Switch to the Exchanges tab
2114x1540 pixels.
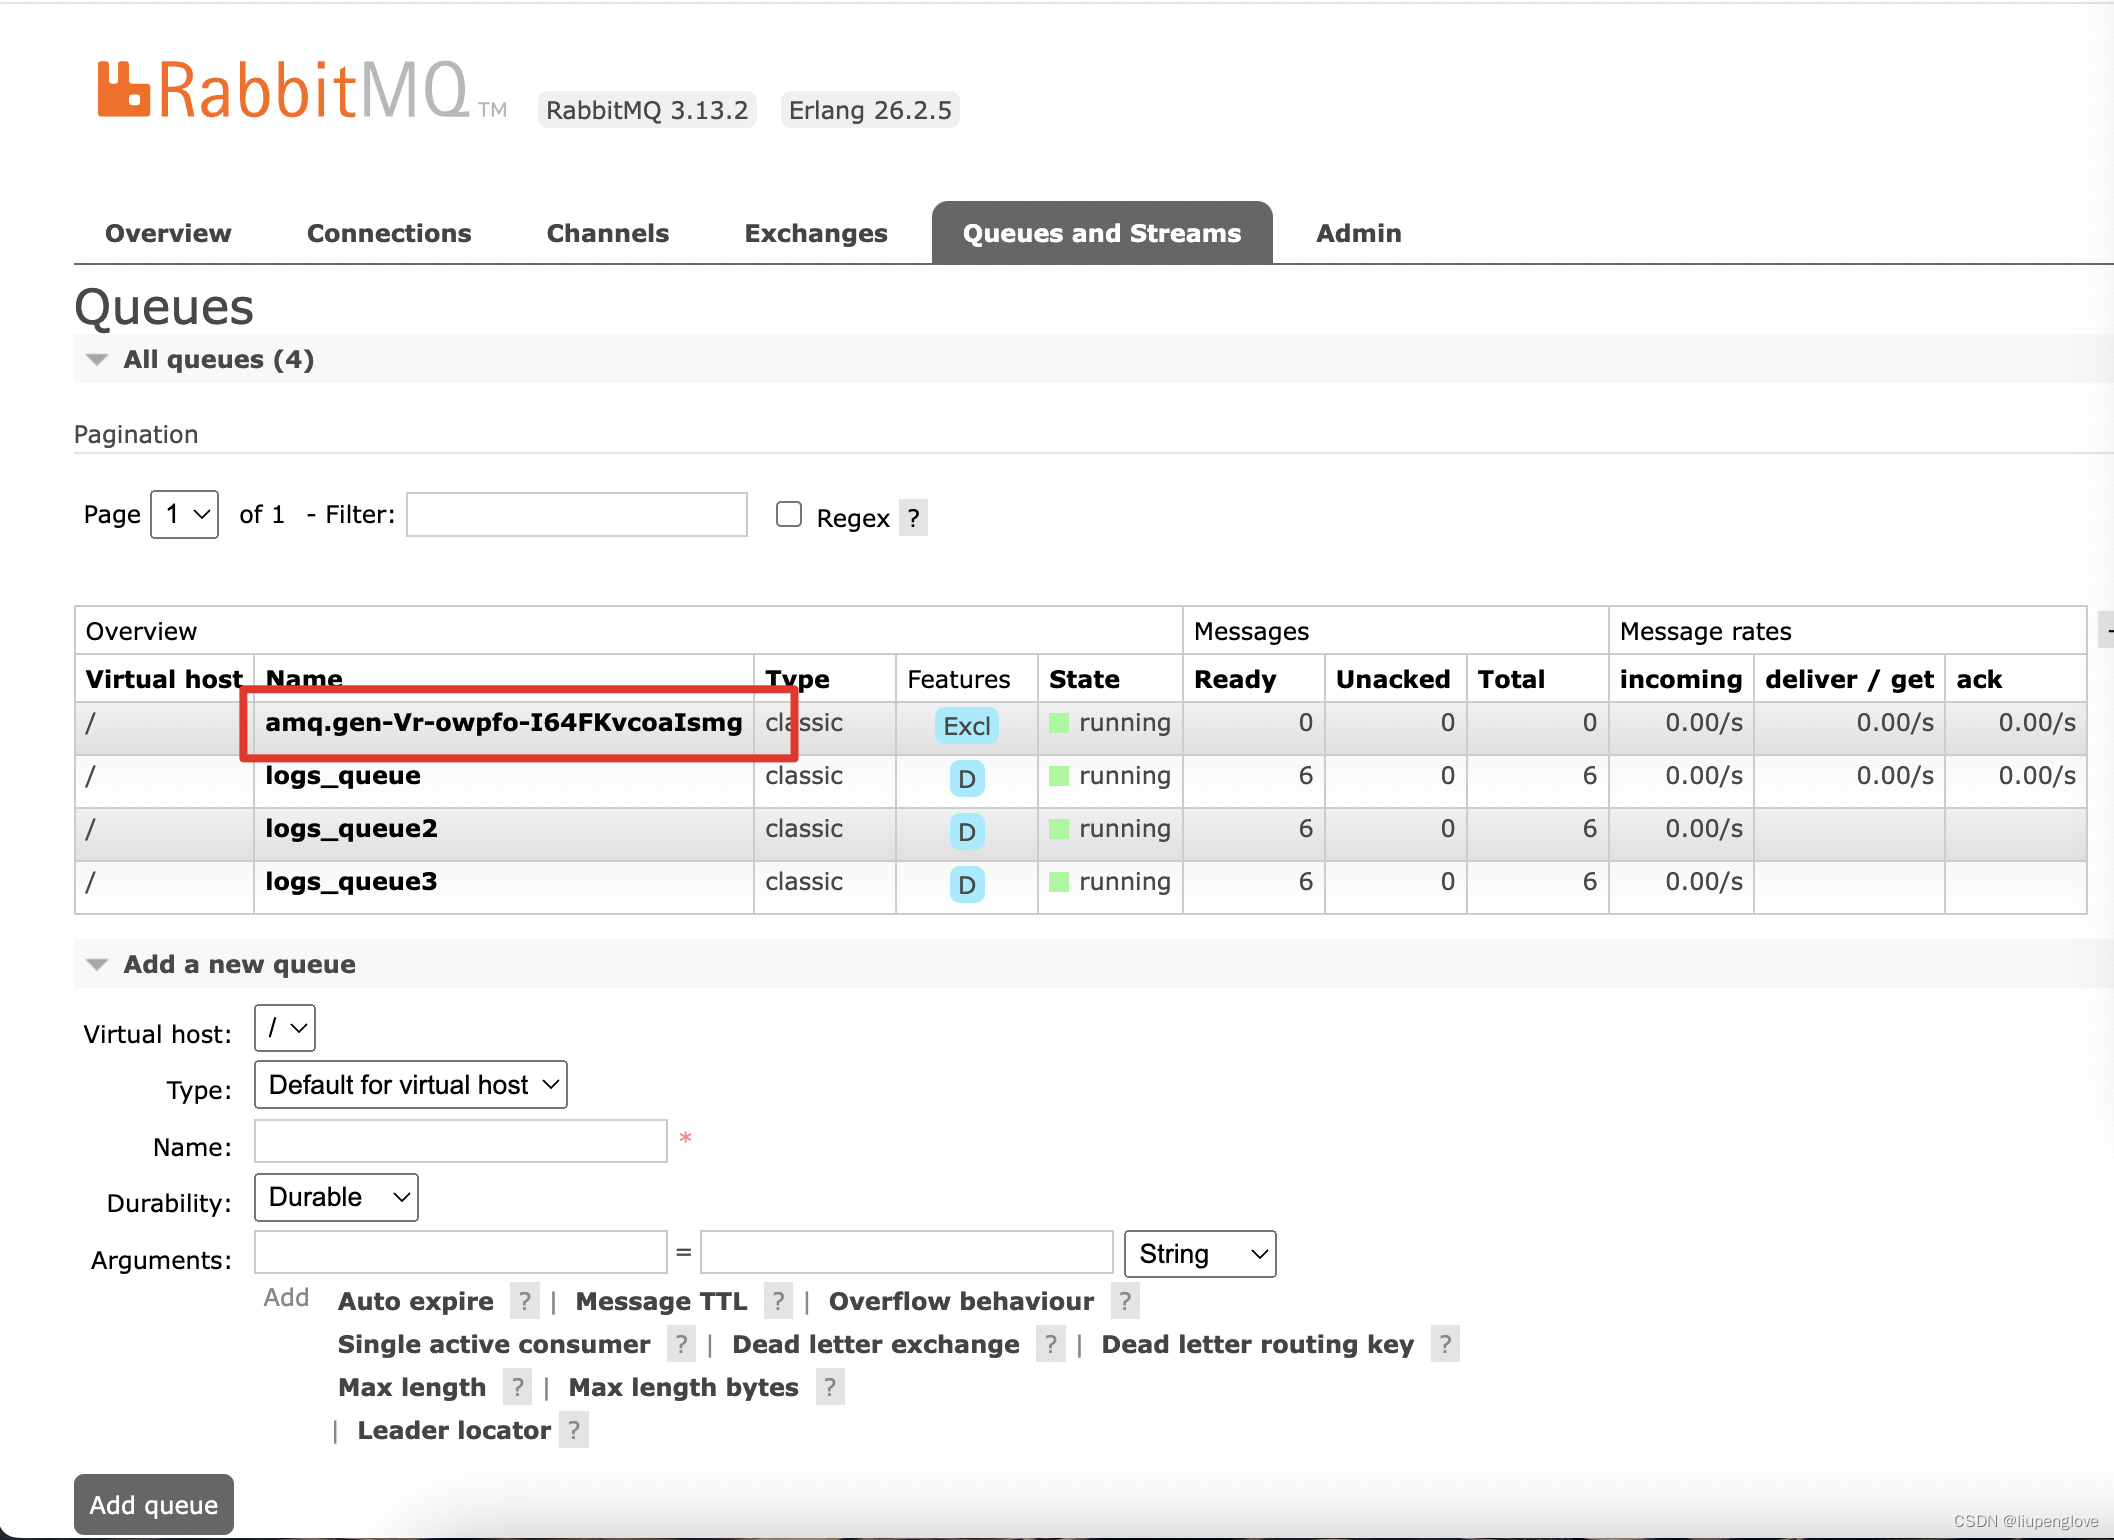coord(815,233)
